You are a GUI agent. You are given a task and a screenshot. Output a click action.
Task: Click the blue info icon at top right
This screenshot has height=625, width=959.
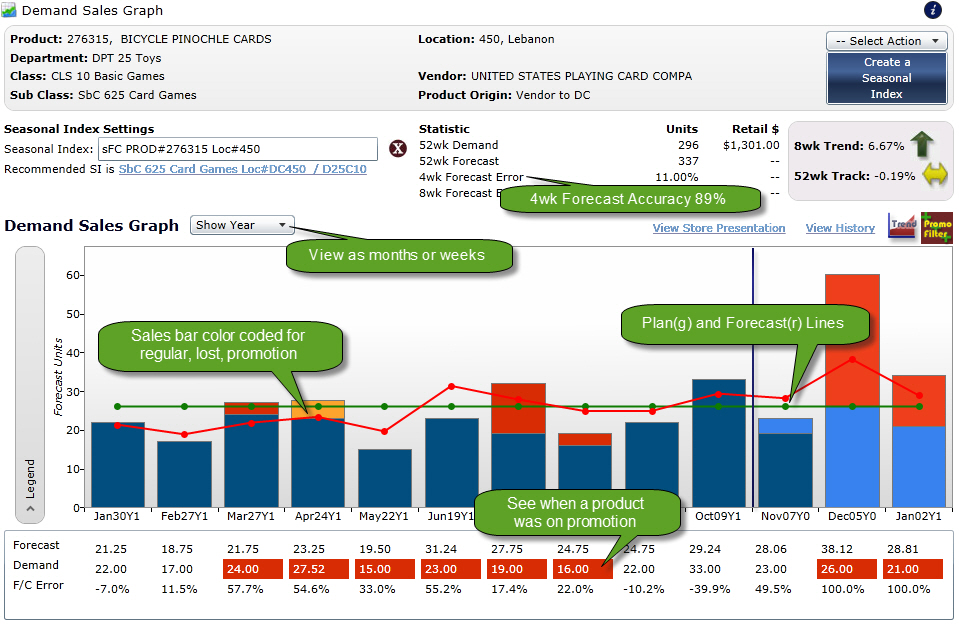click(932, 11)
